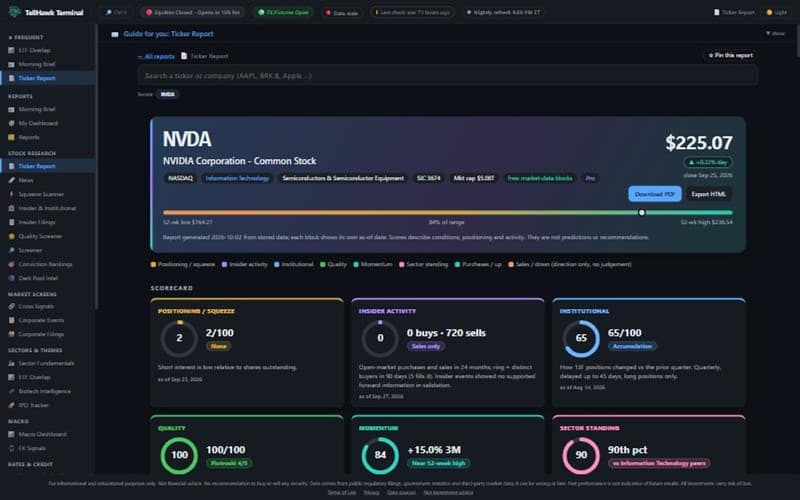This screenshot has height=500, width=800.
Task: Click the Insider activity legend swatch
Action: 224,264
